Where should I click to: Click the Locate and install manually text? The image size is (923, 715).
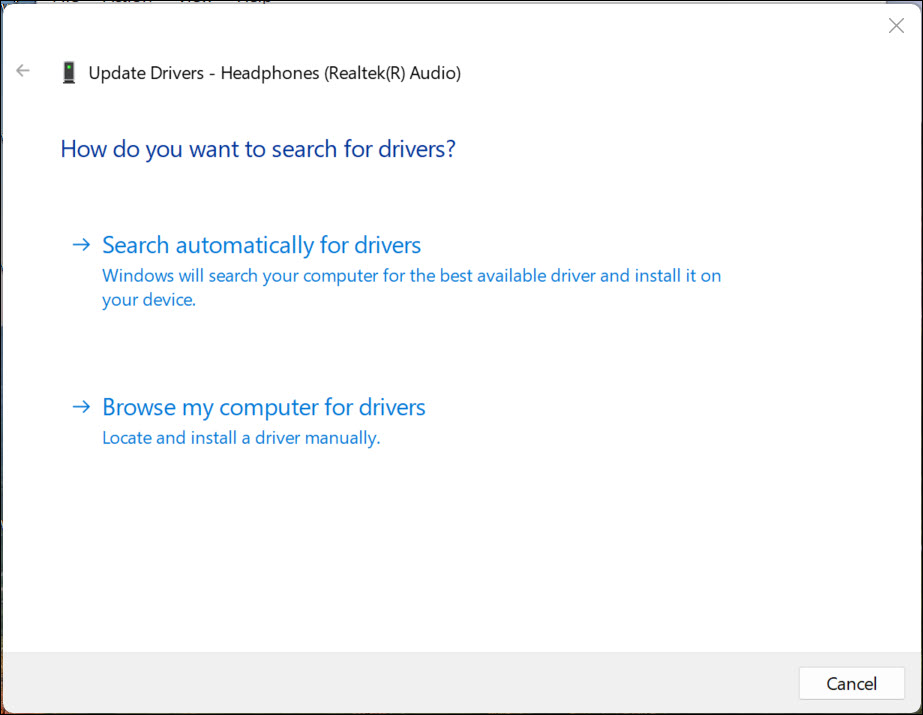tap(240, 437)
